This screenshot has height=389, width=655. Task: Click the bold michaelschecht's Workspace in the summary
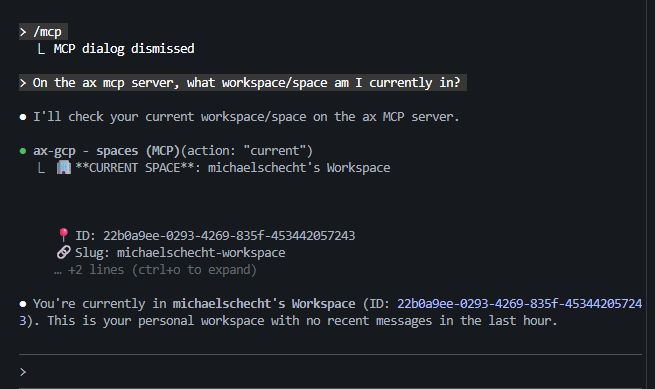click(x=264, y=304)
